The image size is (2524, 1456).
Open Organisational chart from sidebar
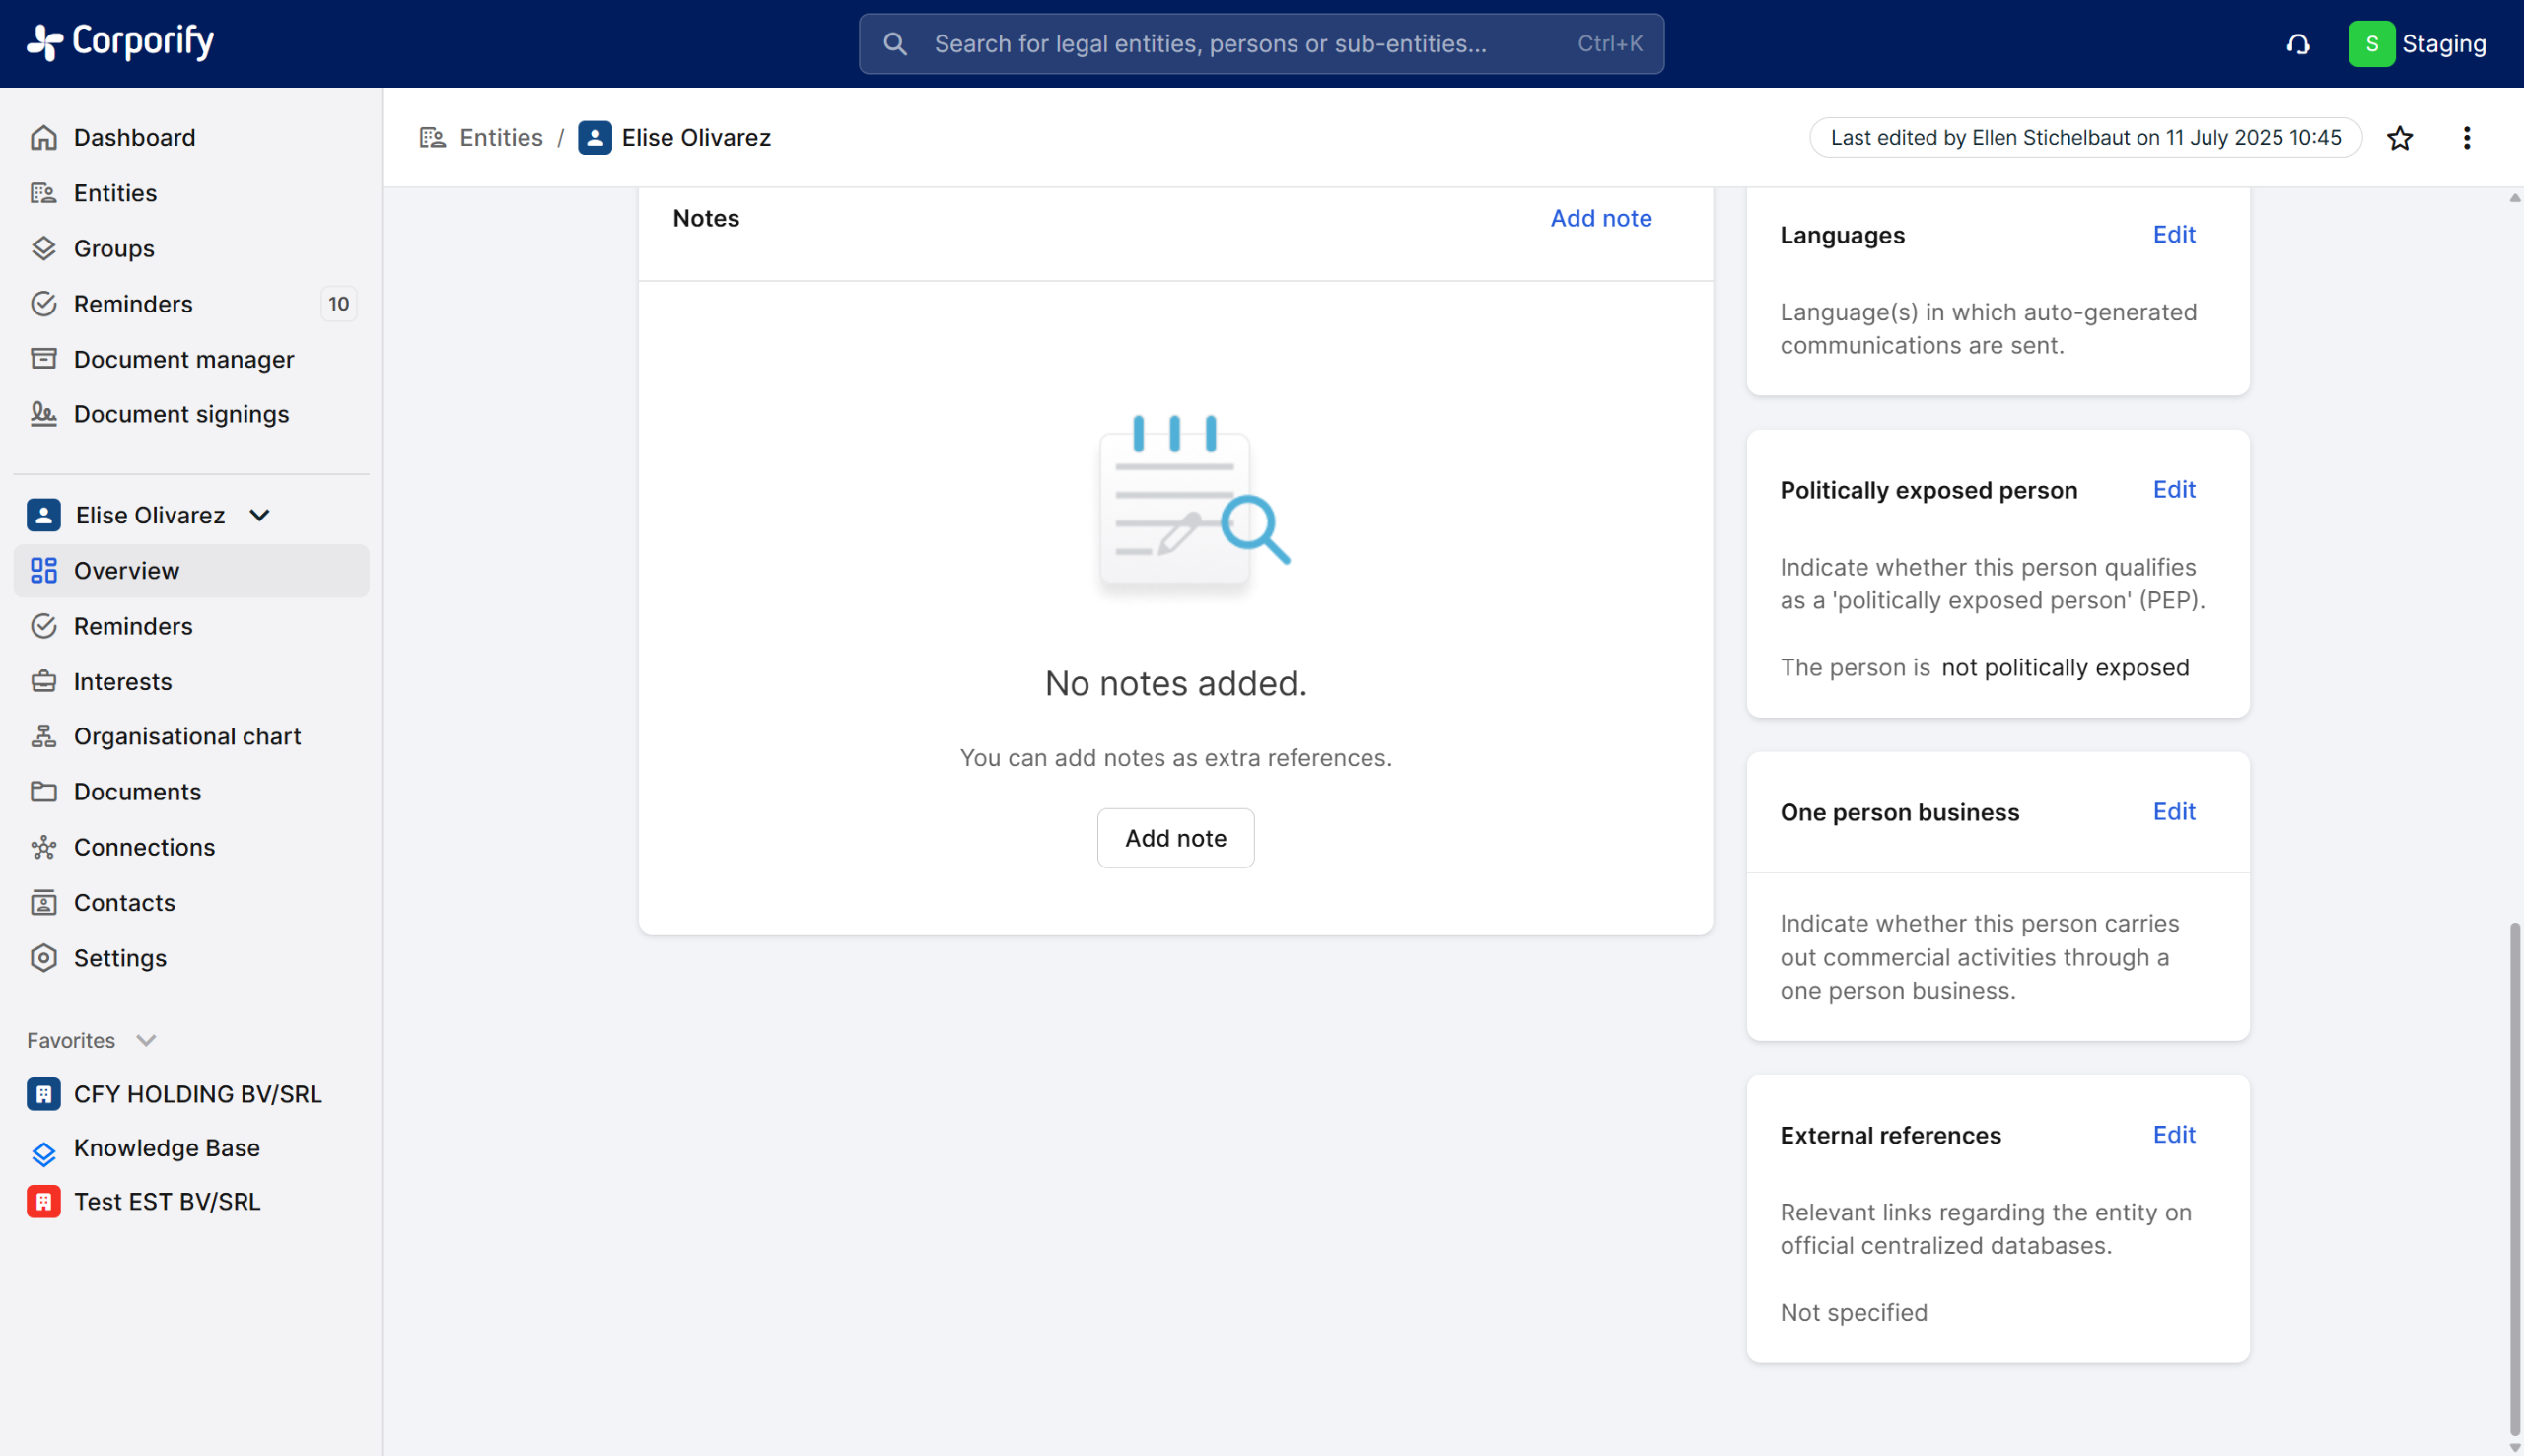point(187,736)
